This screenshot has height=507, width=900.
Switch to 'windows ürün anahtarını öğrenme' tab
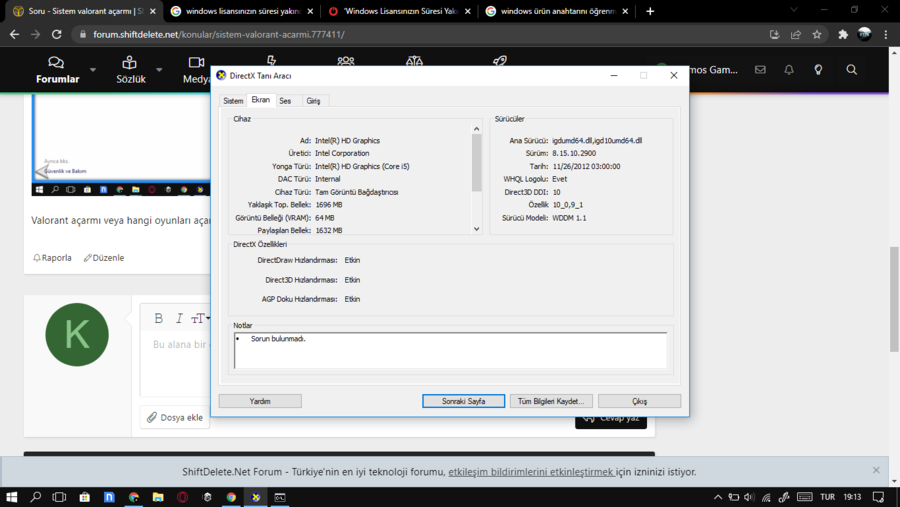557,11
